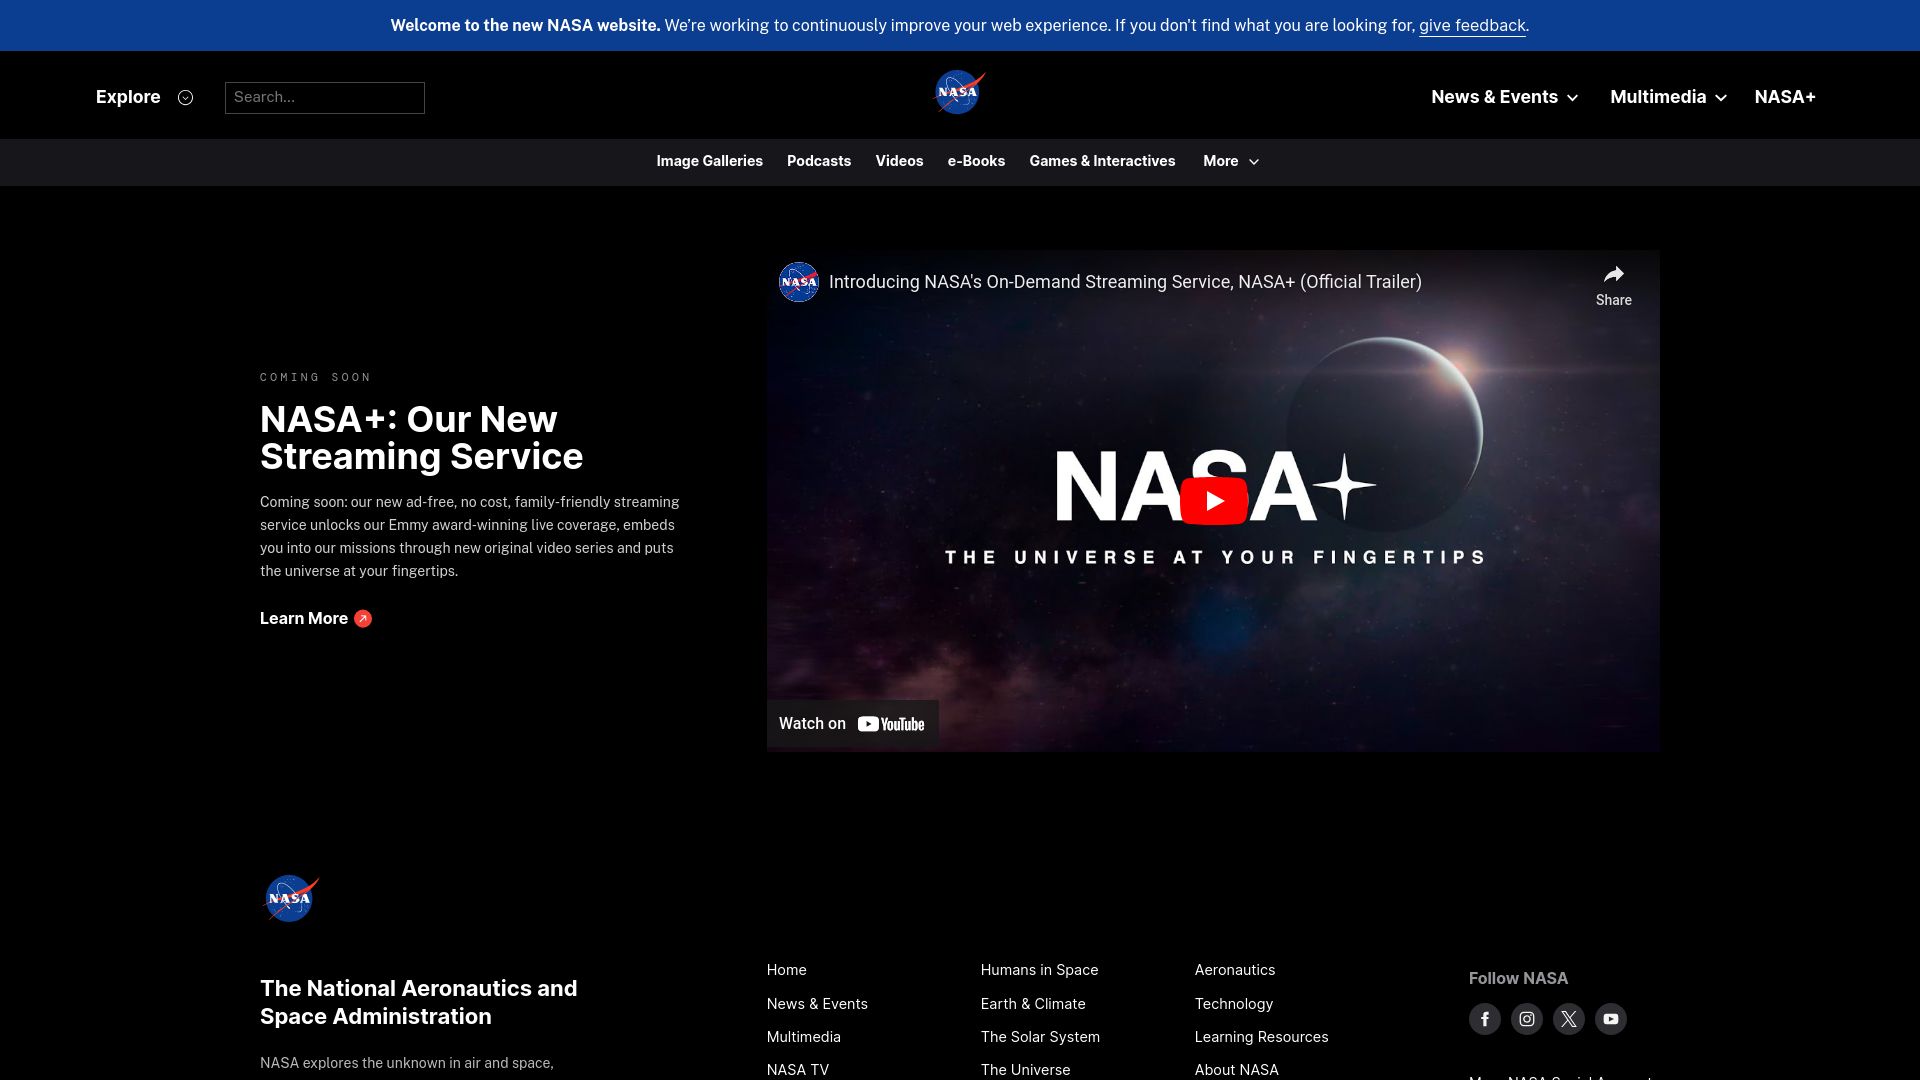Click the footer NASA meatball logo
1920x1080 pixels.
pyautogui.click(x=290, y=899)
